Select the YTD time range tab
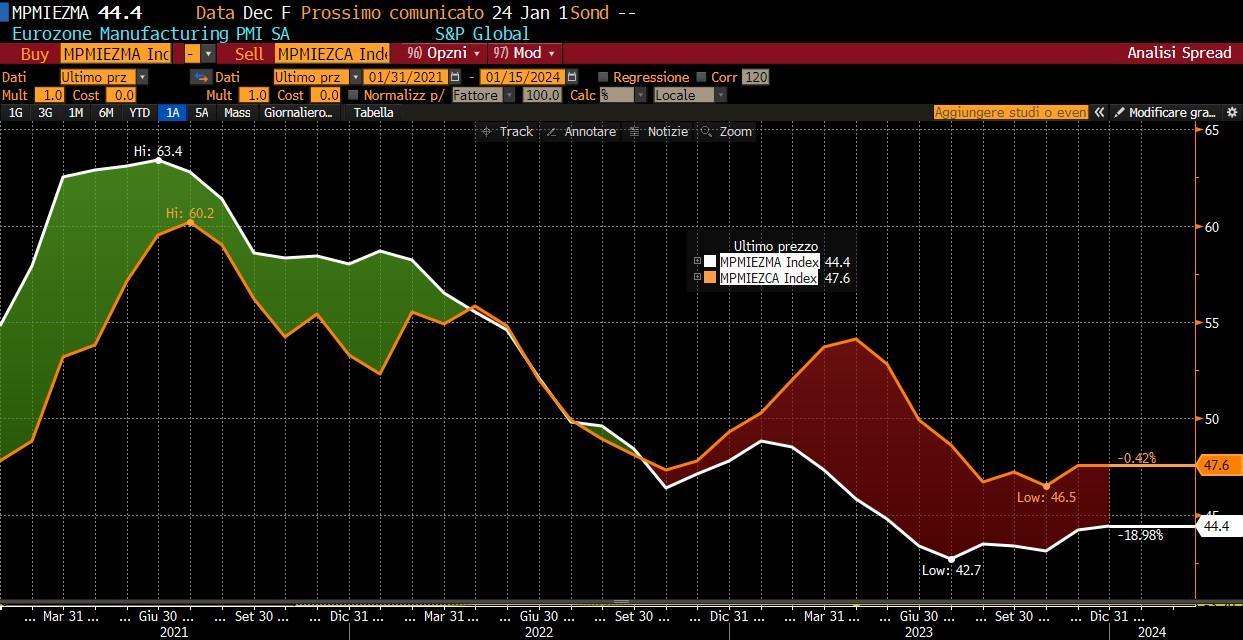1243x640 pixels. click(140, 113)
